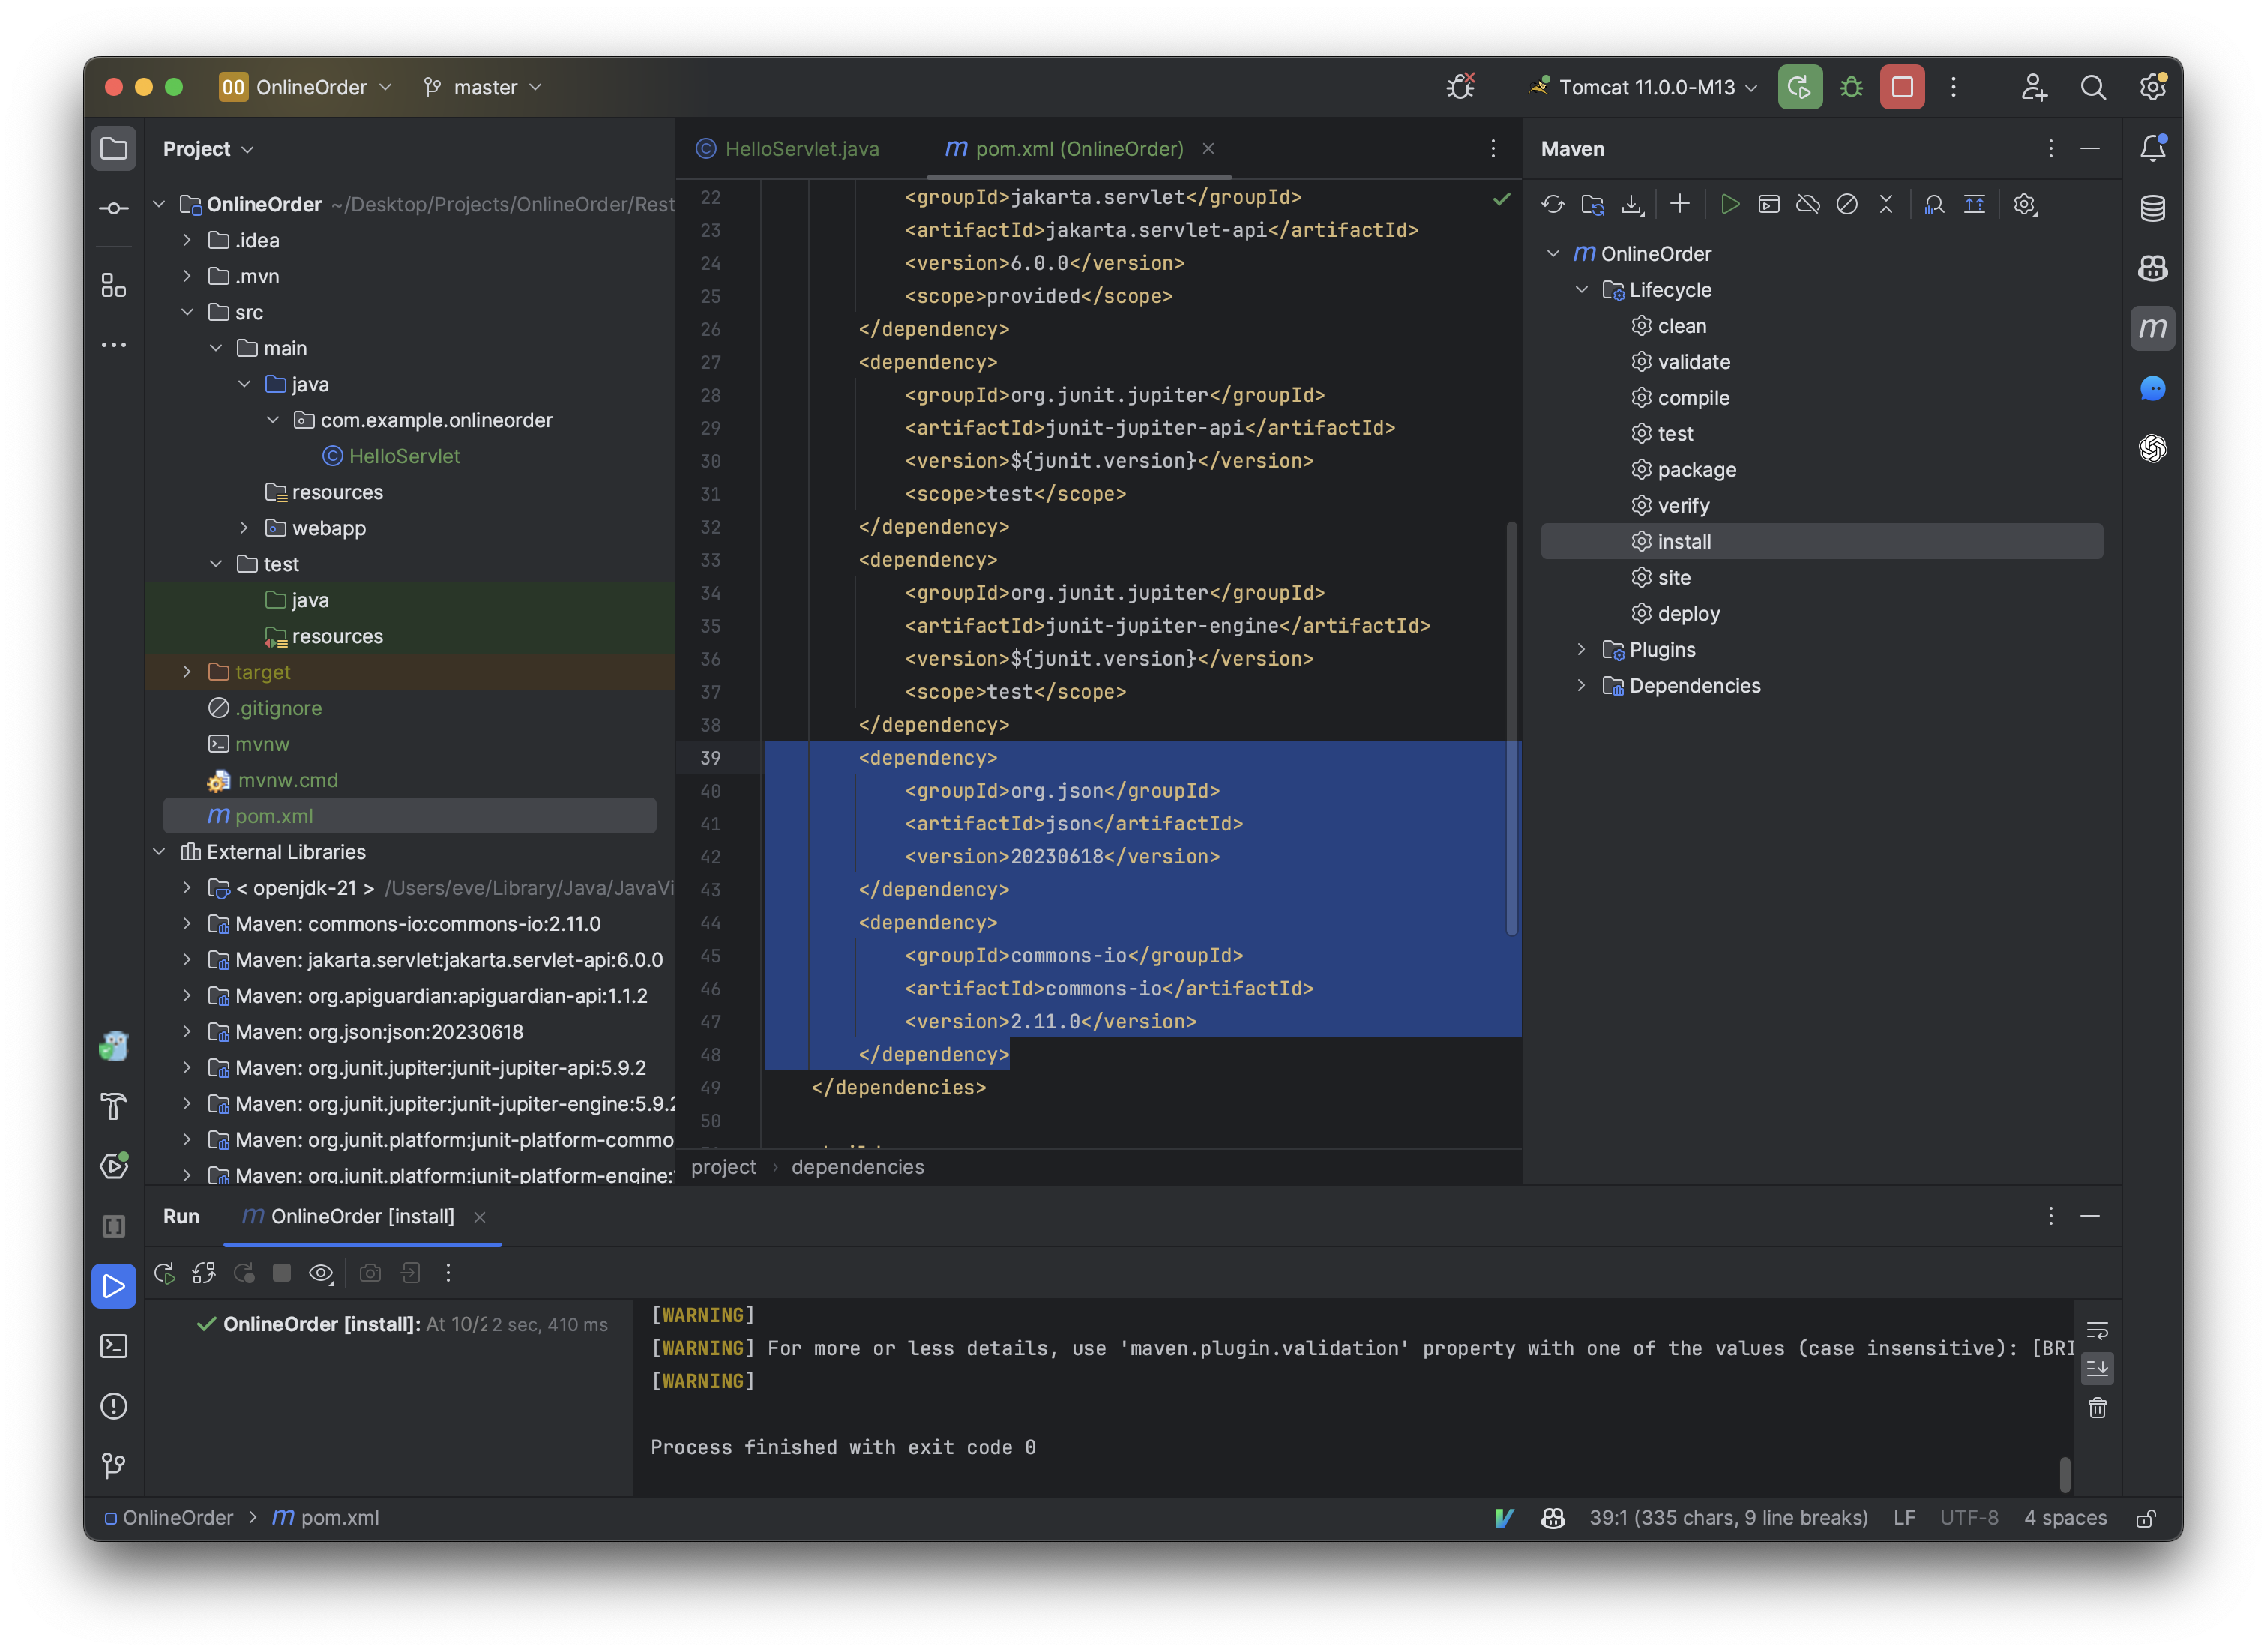Open the ChatGPT plugin in right sidebar
2267x1652 pixels.
2152,449
